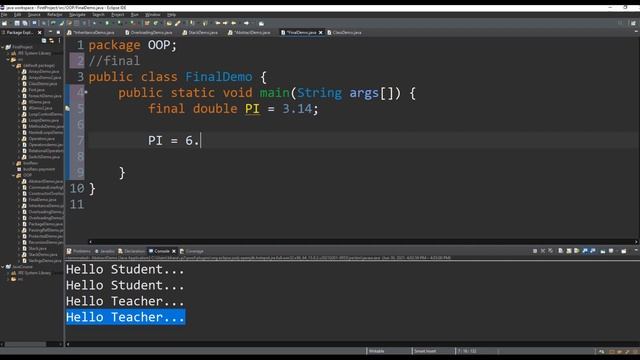Screen dimensions: 640x360
Task: Collapse the JavaCourse project node
Action: [x=3, y=267]
